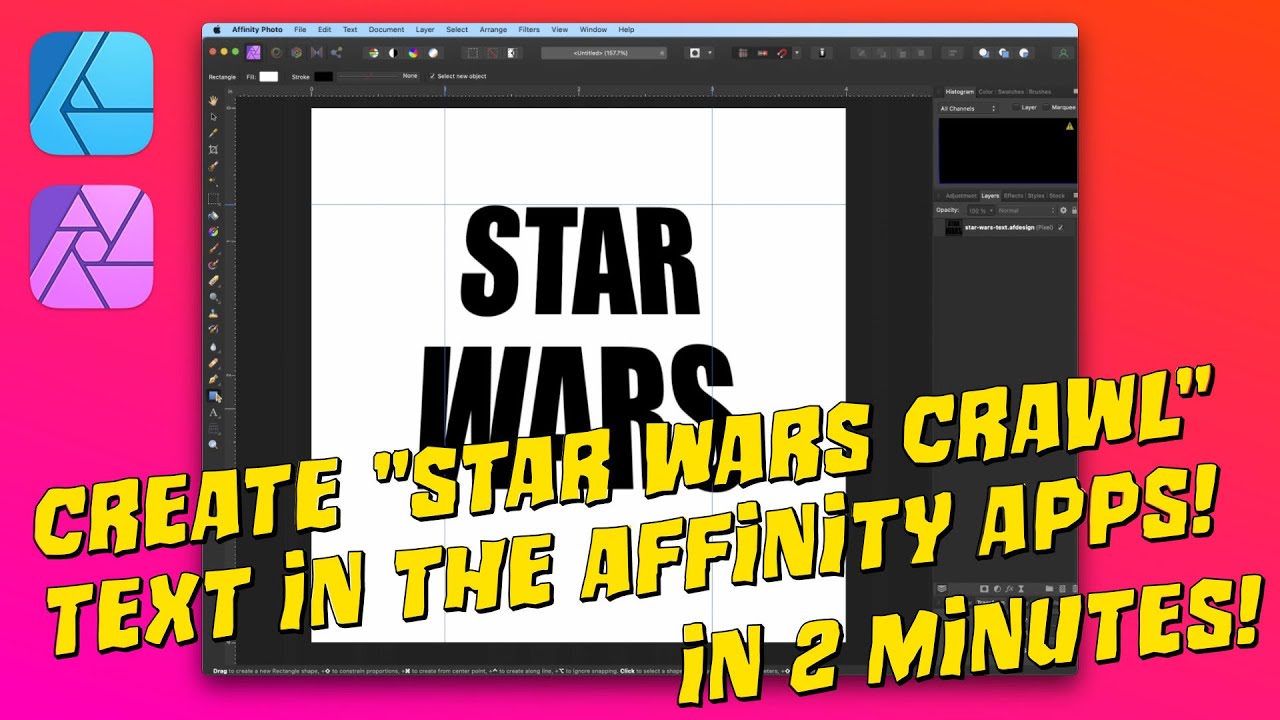1280x720 pixels.
Task: Switch to the Liquify Persona
Action: tap(275, 52)
